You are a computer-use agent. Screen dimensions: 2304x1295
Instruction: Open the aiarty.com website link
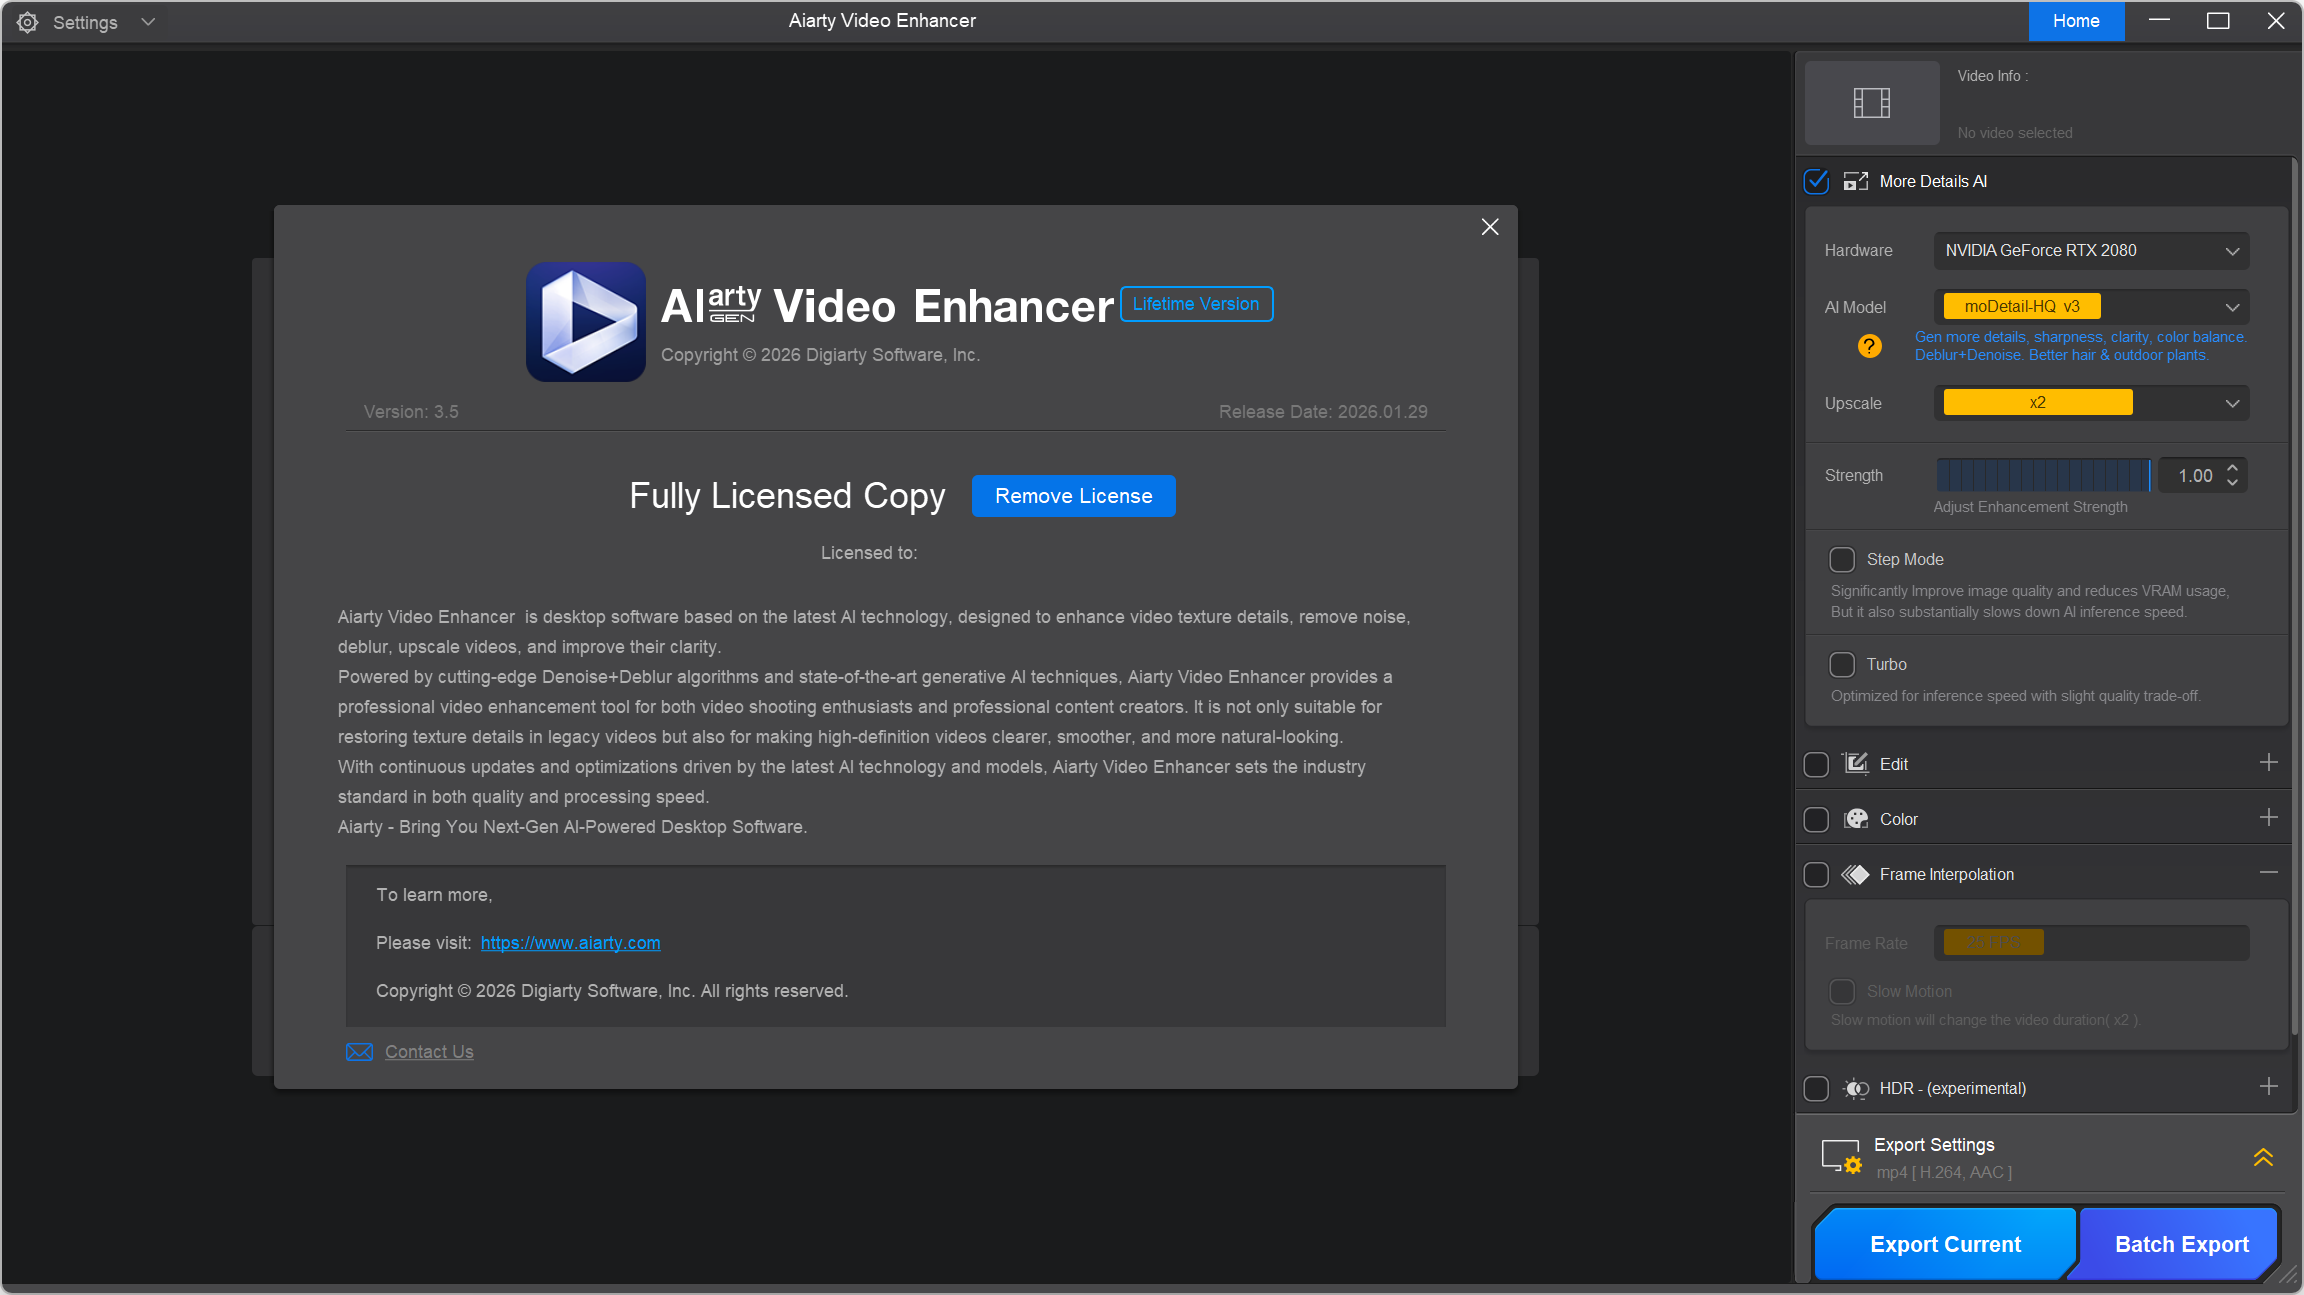pyautogui.click(x=570, y=943)
